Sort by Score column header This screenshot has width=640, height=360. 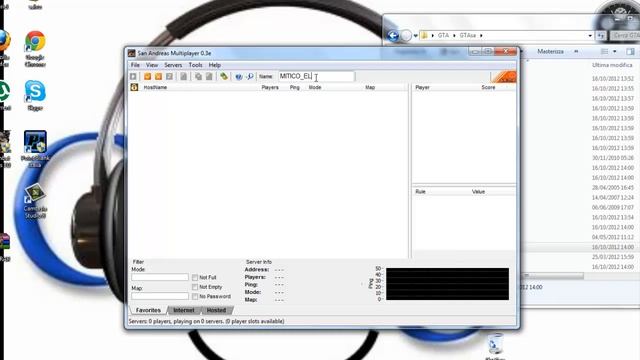pos(488,87)
